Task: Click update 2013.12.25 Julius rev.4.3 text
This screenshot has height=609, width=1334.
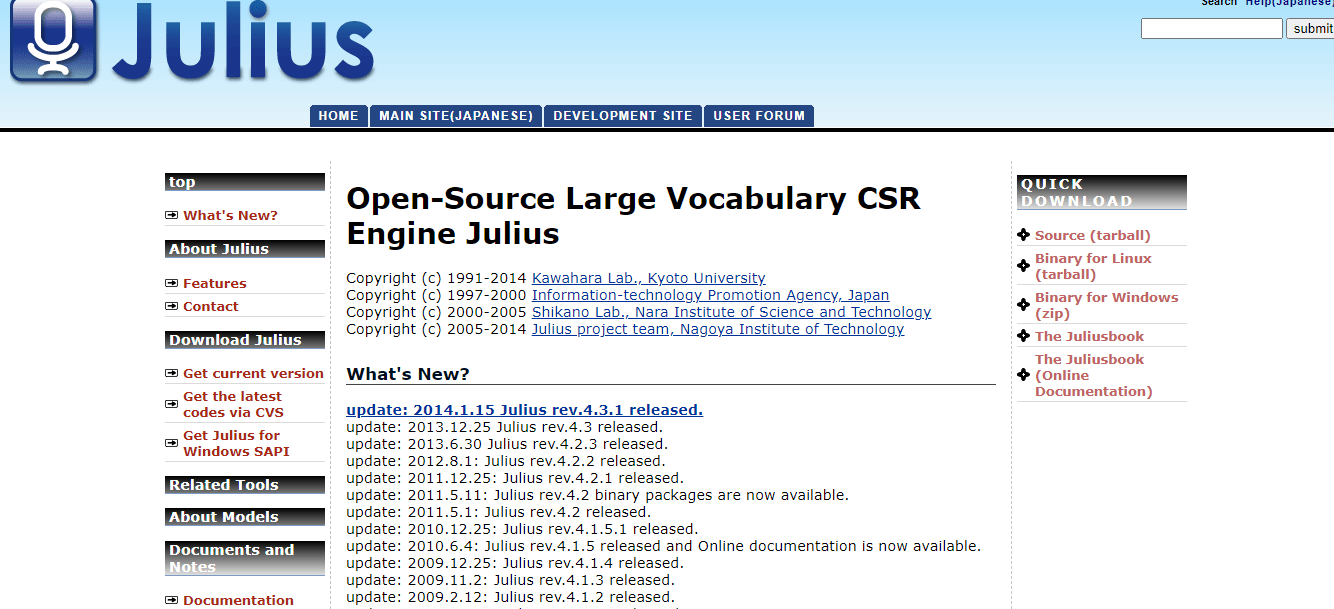Action: [504, 427]
